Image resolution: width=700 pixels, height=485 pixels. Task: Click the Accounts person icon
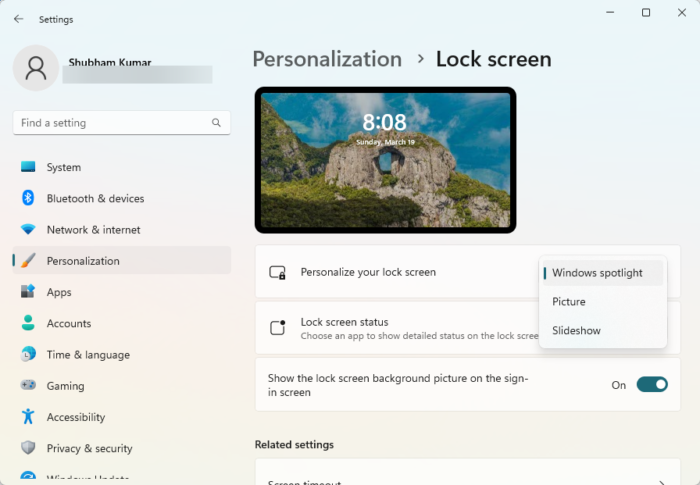point(28,322)
